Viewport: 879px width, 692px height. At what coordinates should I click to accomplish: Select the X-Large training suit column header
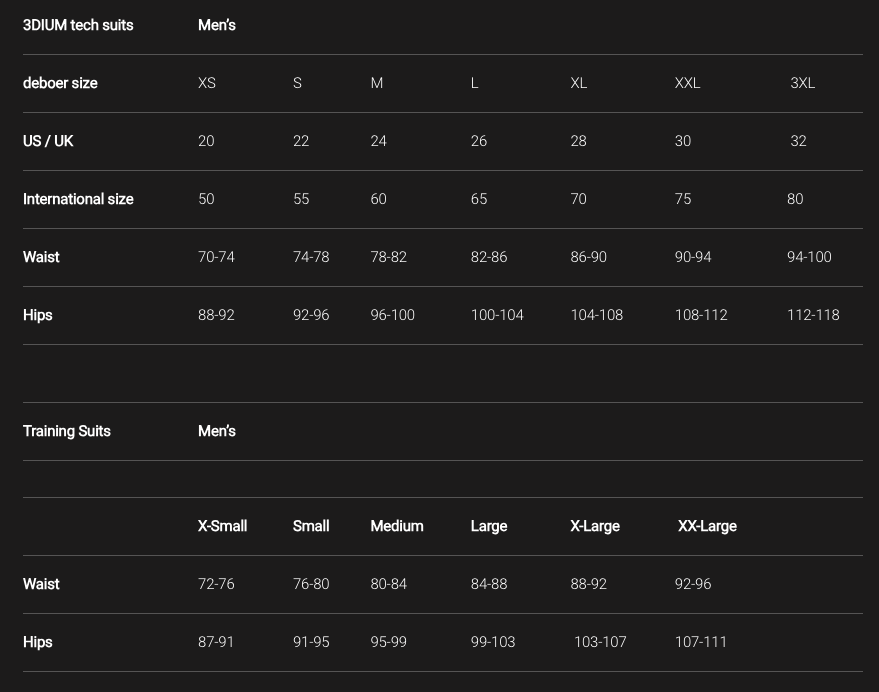point(595,526)
